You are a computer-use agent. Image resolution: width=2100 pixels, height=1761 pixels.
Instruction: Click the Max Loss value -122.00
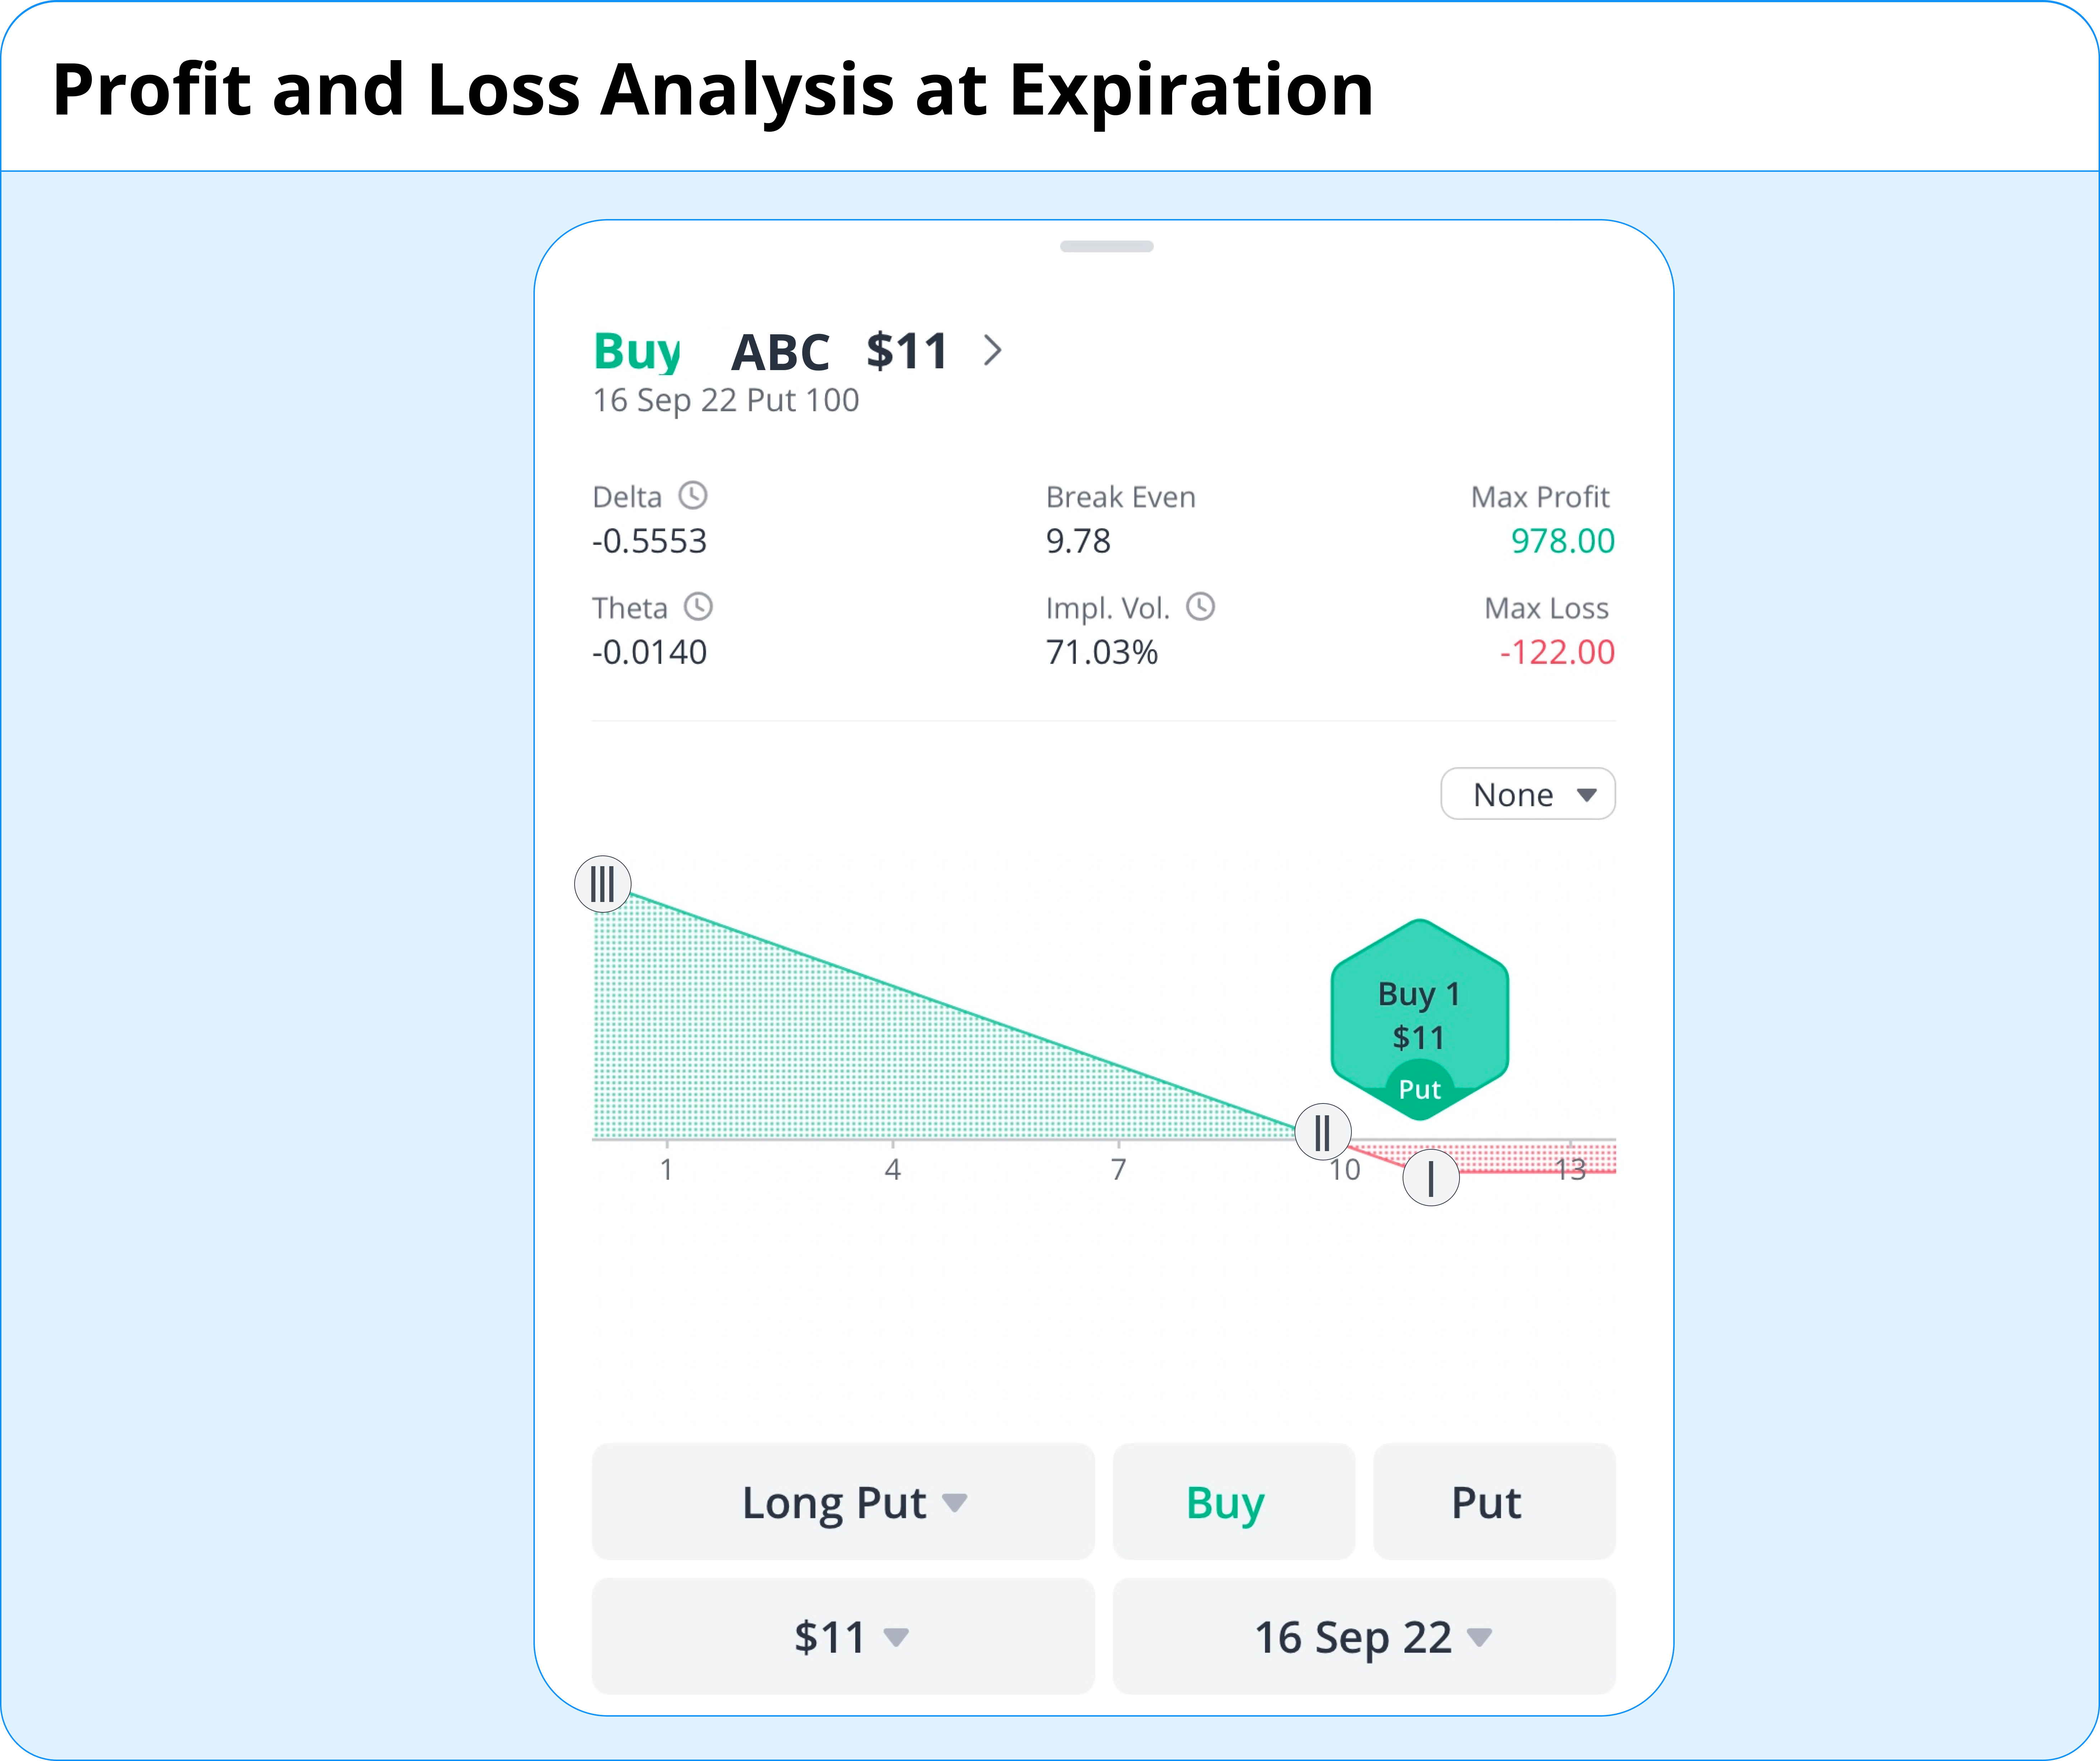[1557, 652]
